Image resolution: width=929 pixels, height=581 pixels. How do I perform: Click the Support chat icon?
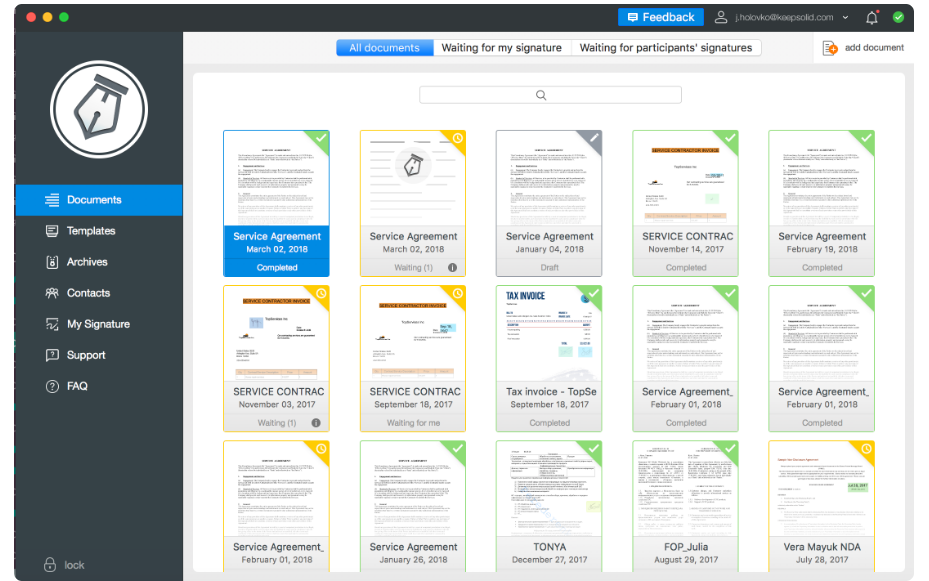[52, 355]
